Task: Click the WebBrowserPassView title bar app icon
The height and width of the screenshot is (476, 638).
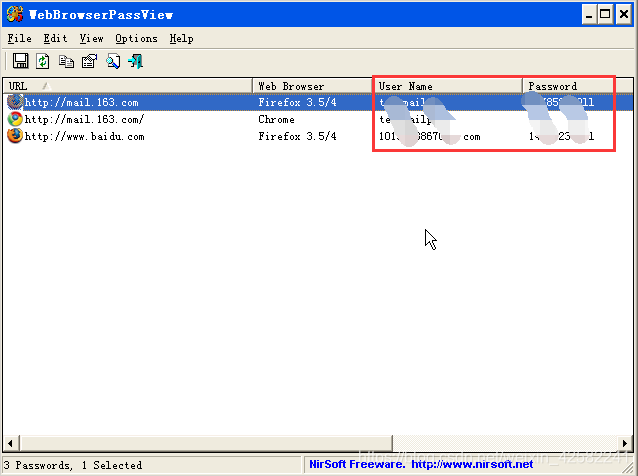Action: (x=15, y=14)
